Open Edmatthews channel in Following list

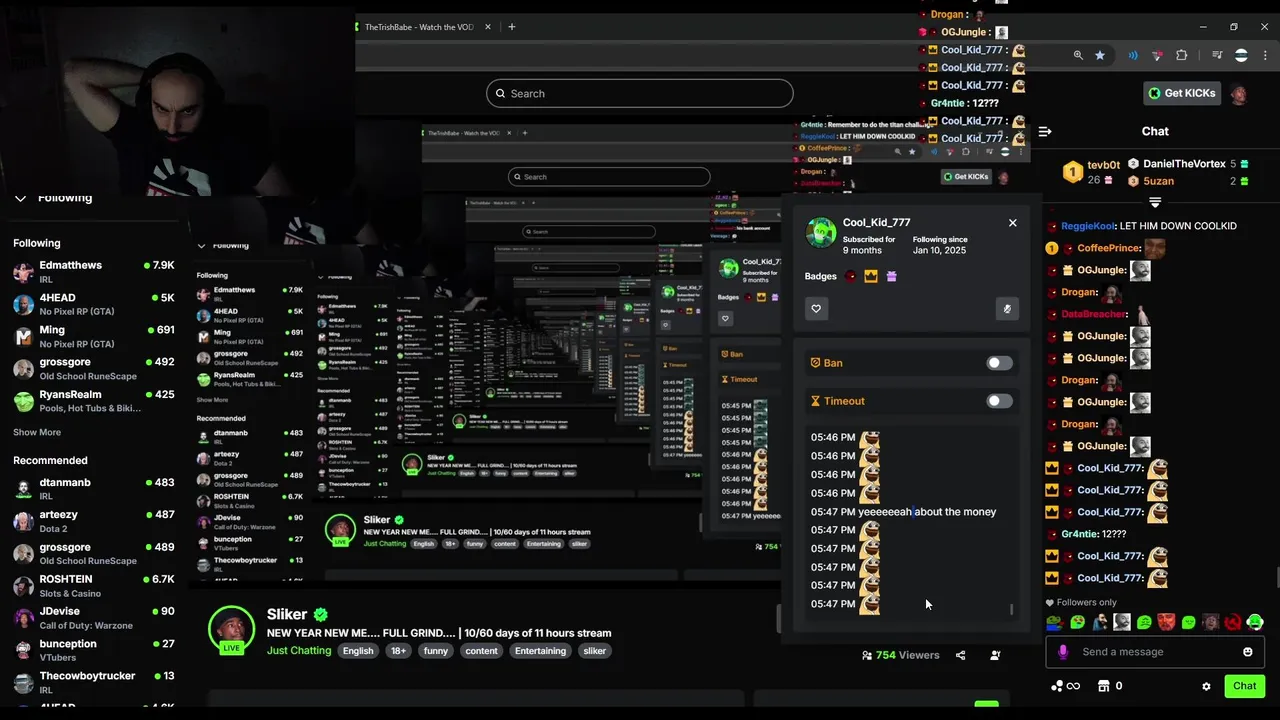[x=94, y=271]
